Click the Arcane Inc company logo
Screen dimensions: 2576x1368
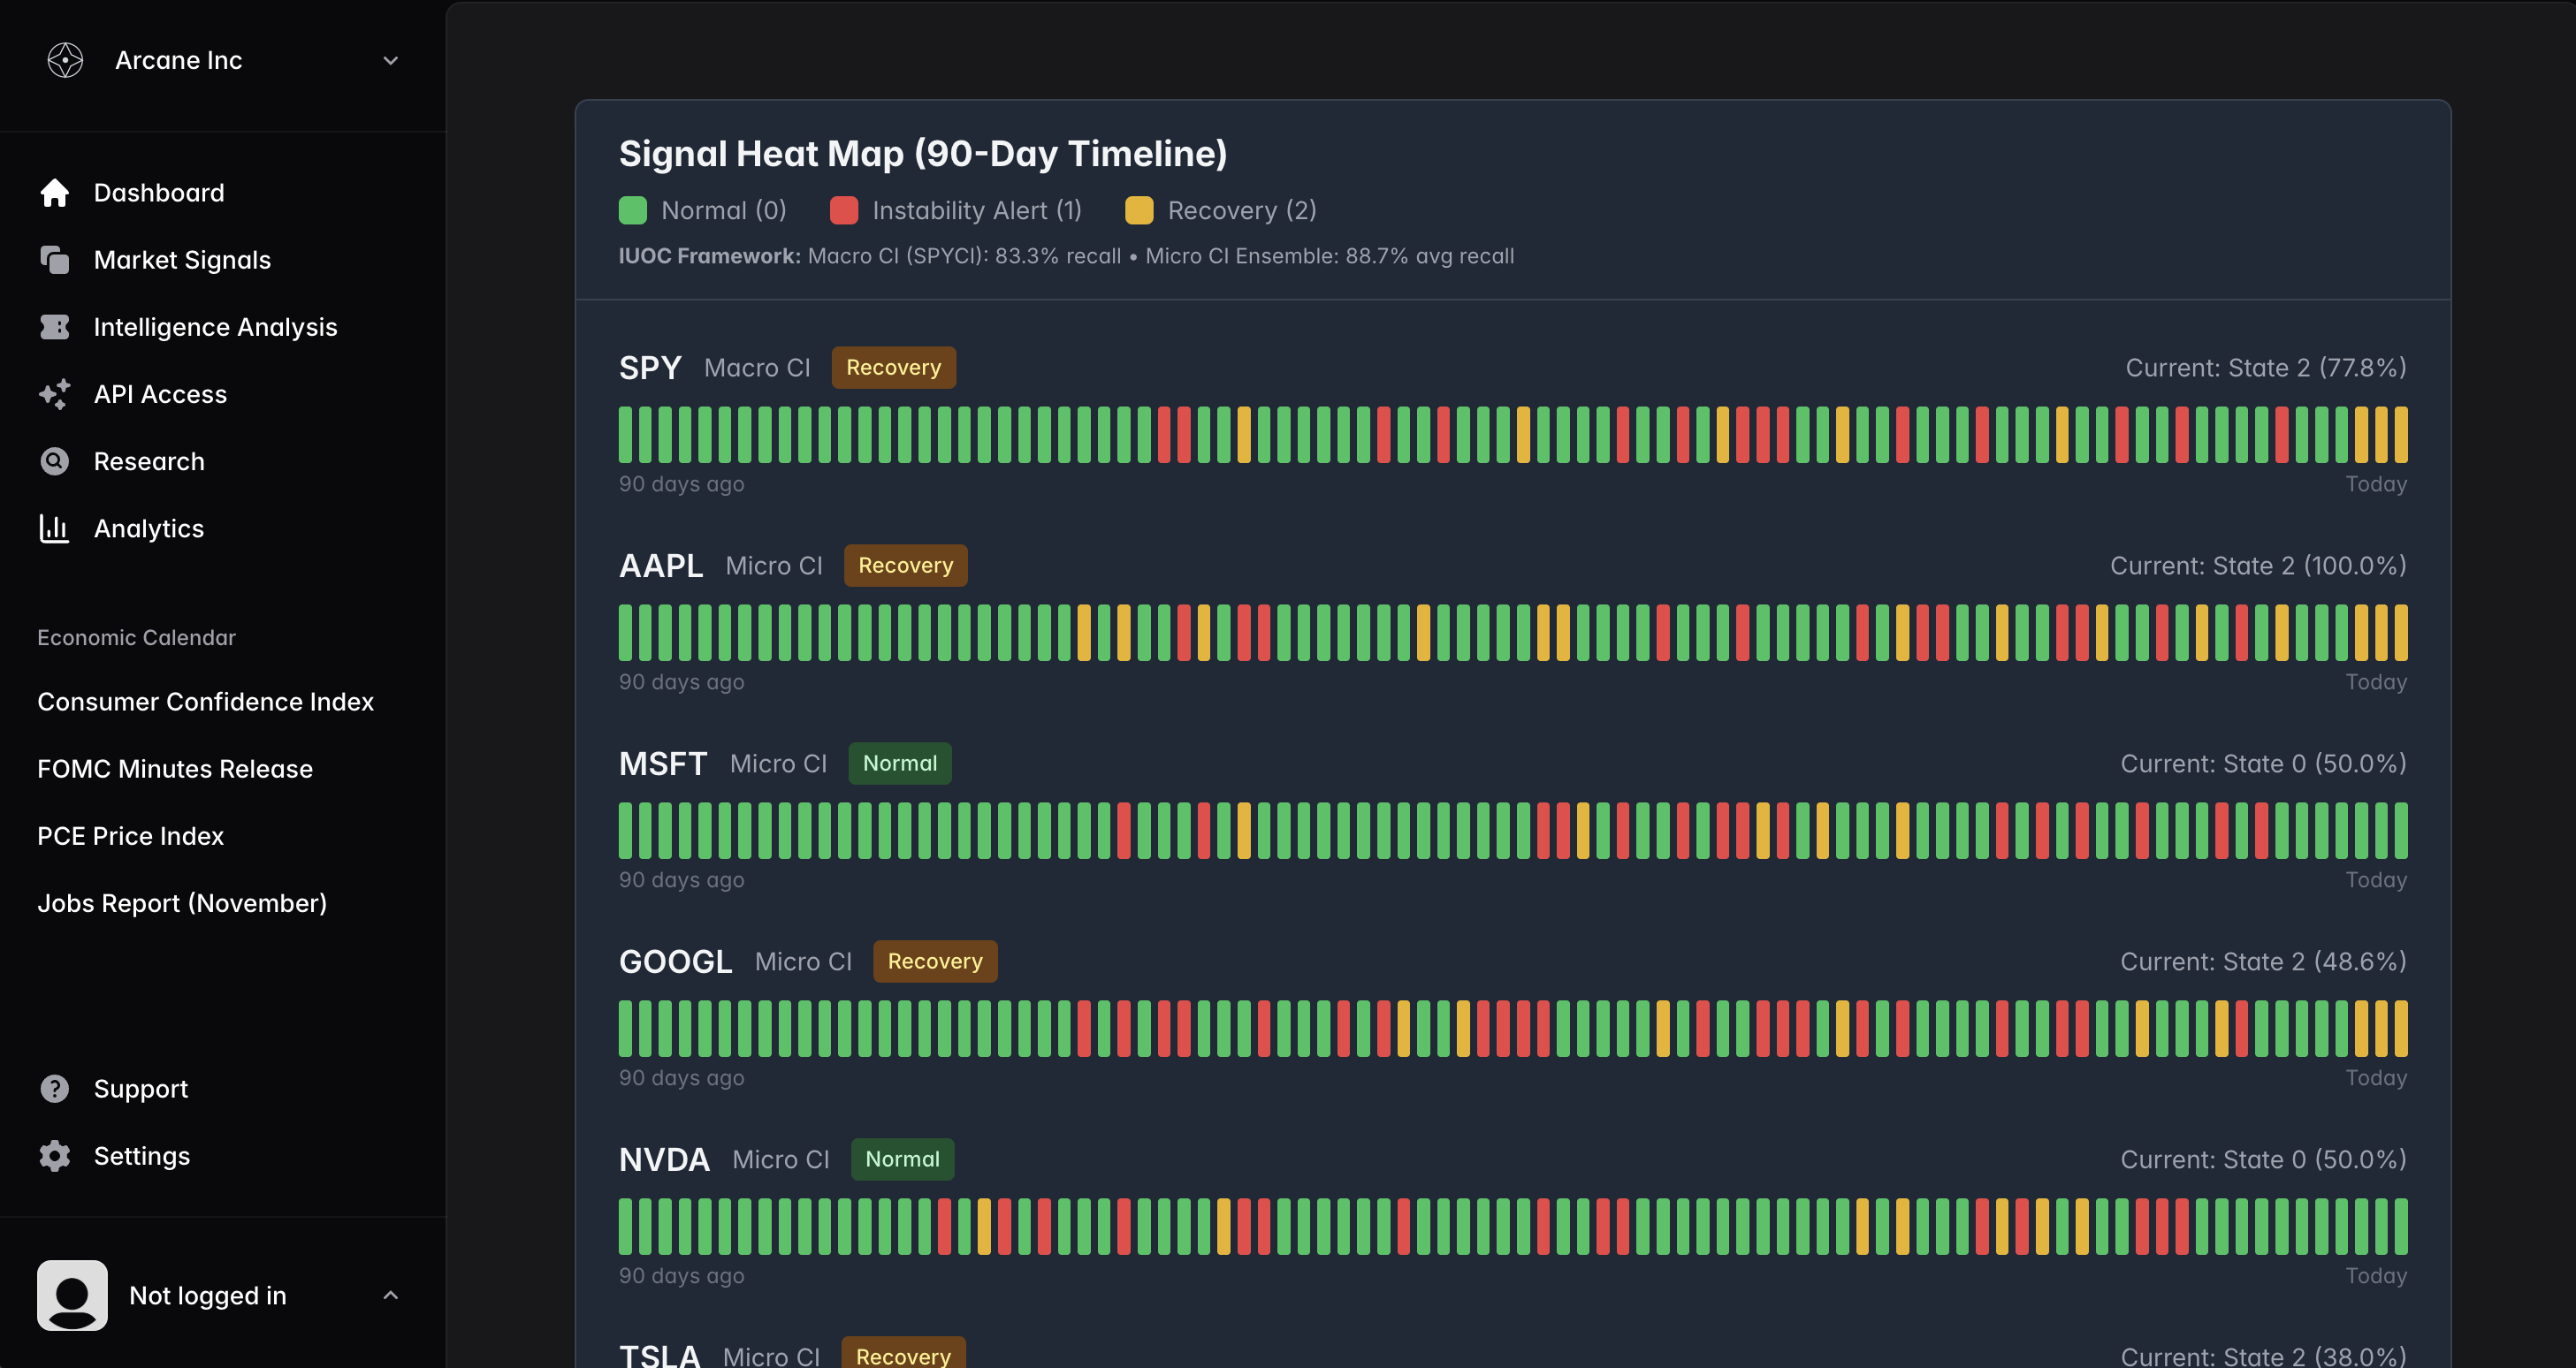(64, 60)
